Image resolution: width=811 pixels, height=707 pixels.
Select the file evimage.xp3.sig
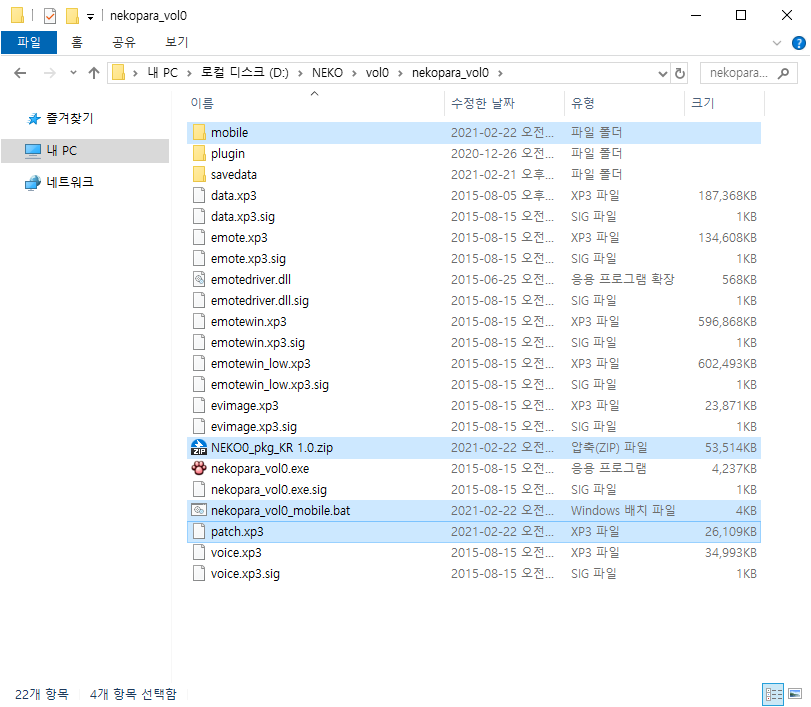473,427
